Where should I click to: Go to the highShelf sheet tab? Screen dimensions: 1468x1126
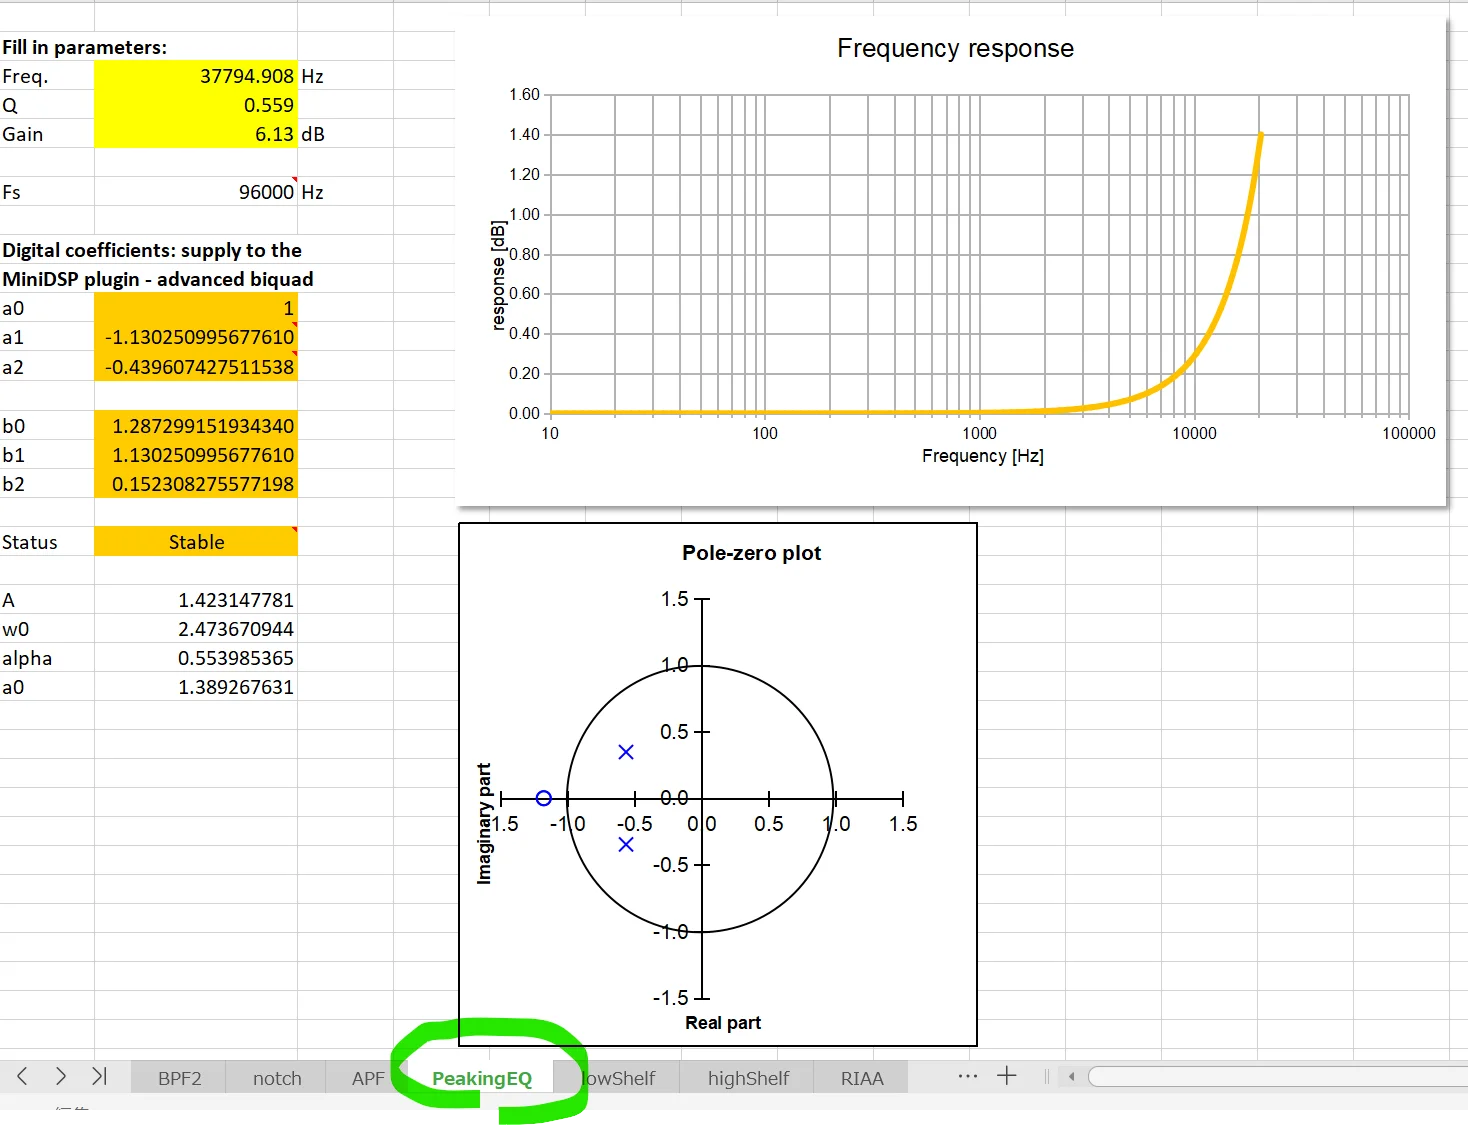coord(747,1078)
